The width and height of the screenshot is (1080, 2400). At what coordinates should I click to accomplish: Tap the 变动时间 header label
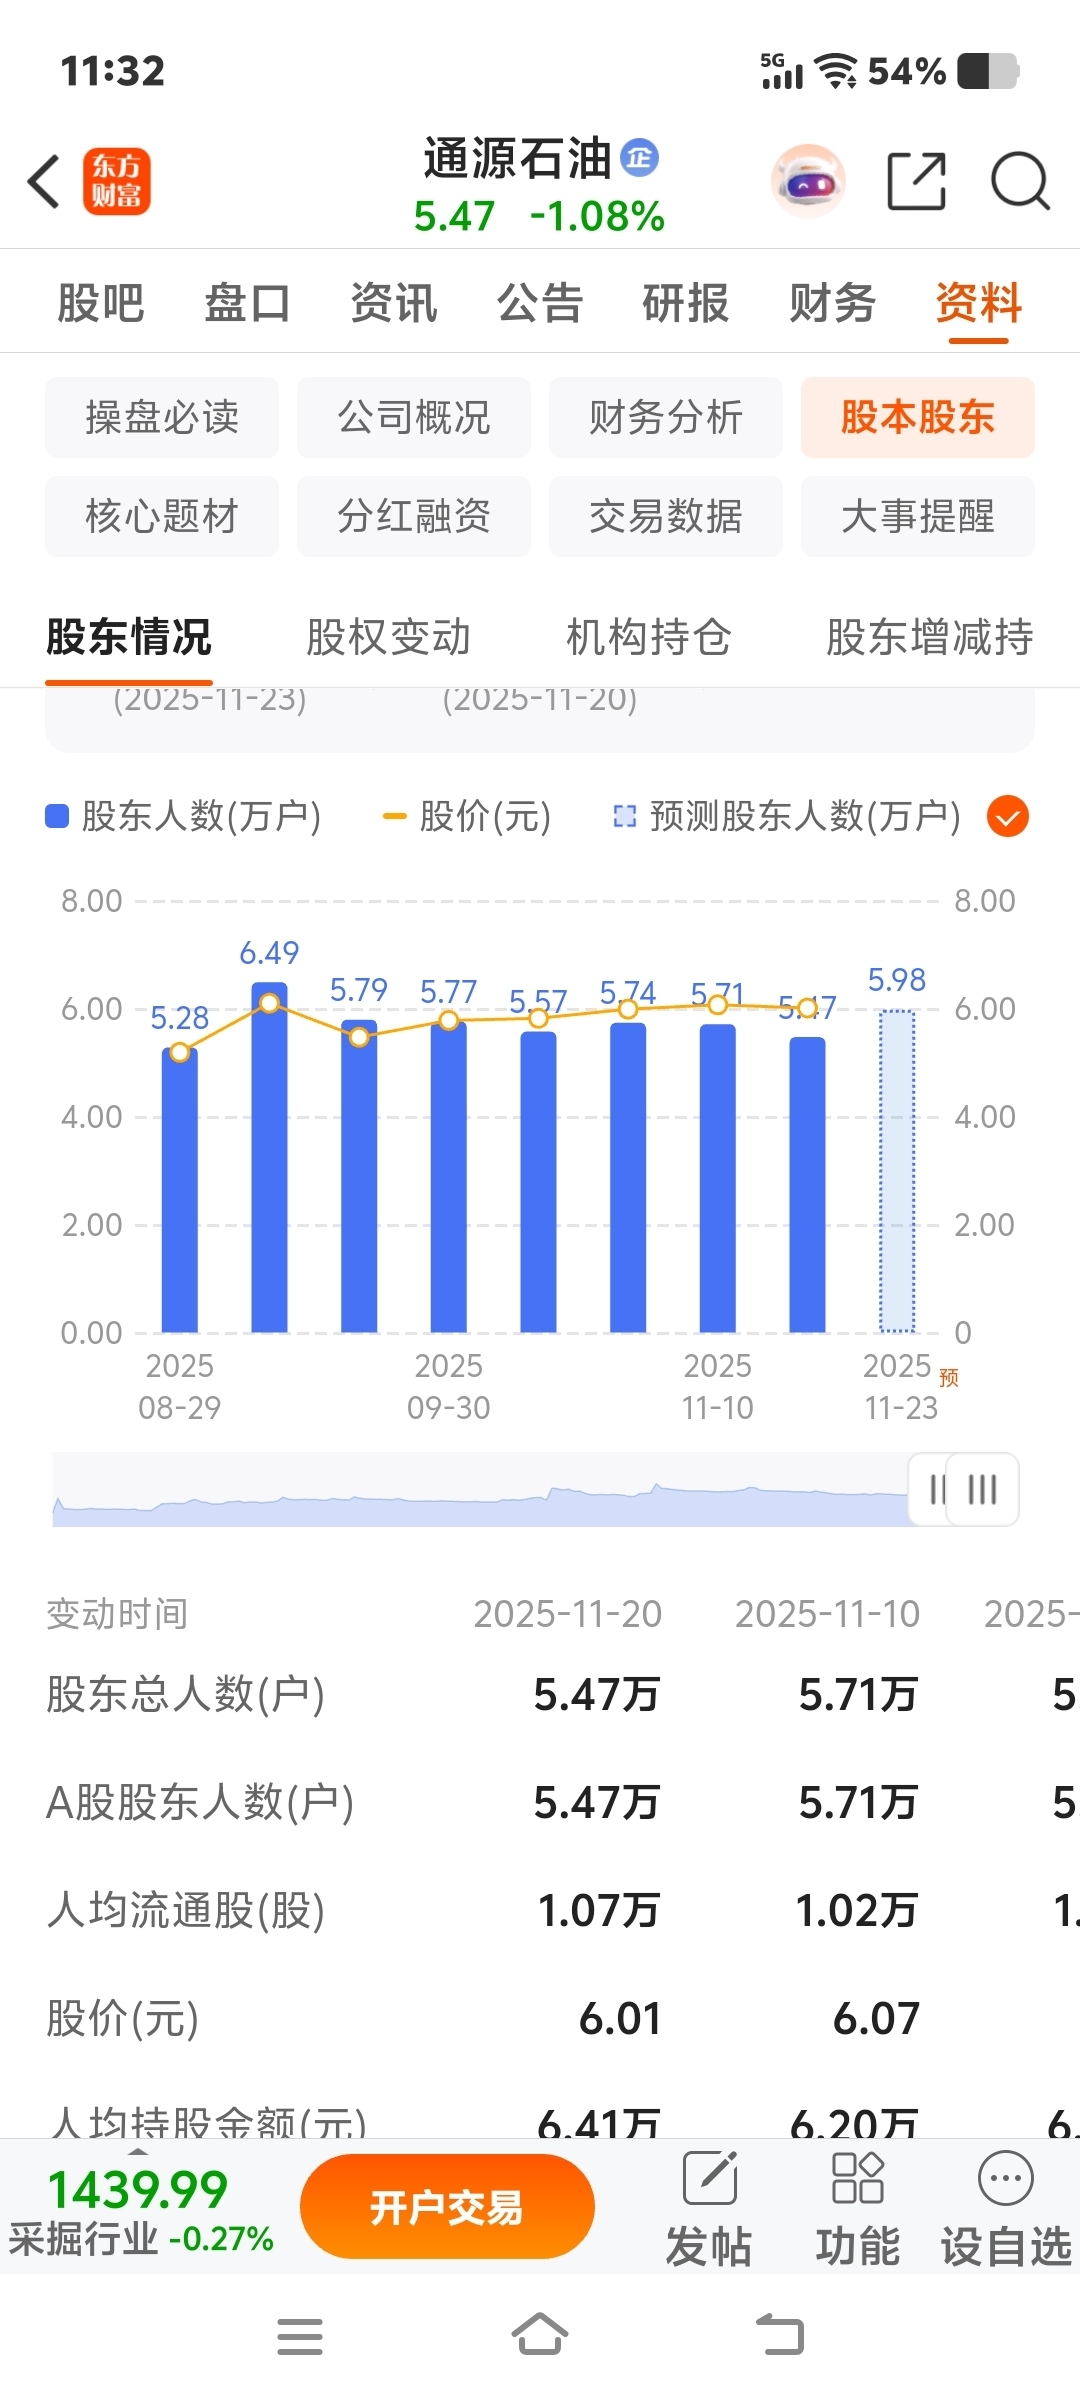[117, 1613]
